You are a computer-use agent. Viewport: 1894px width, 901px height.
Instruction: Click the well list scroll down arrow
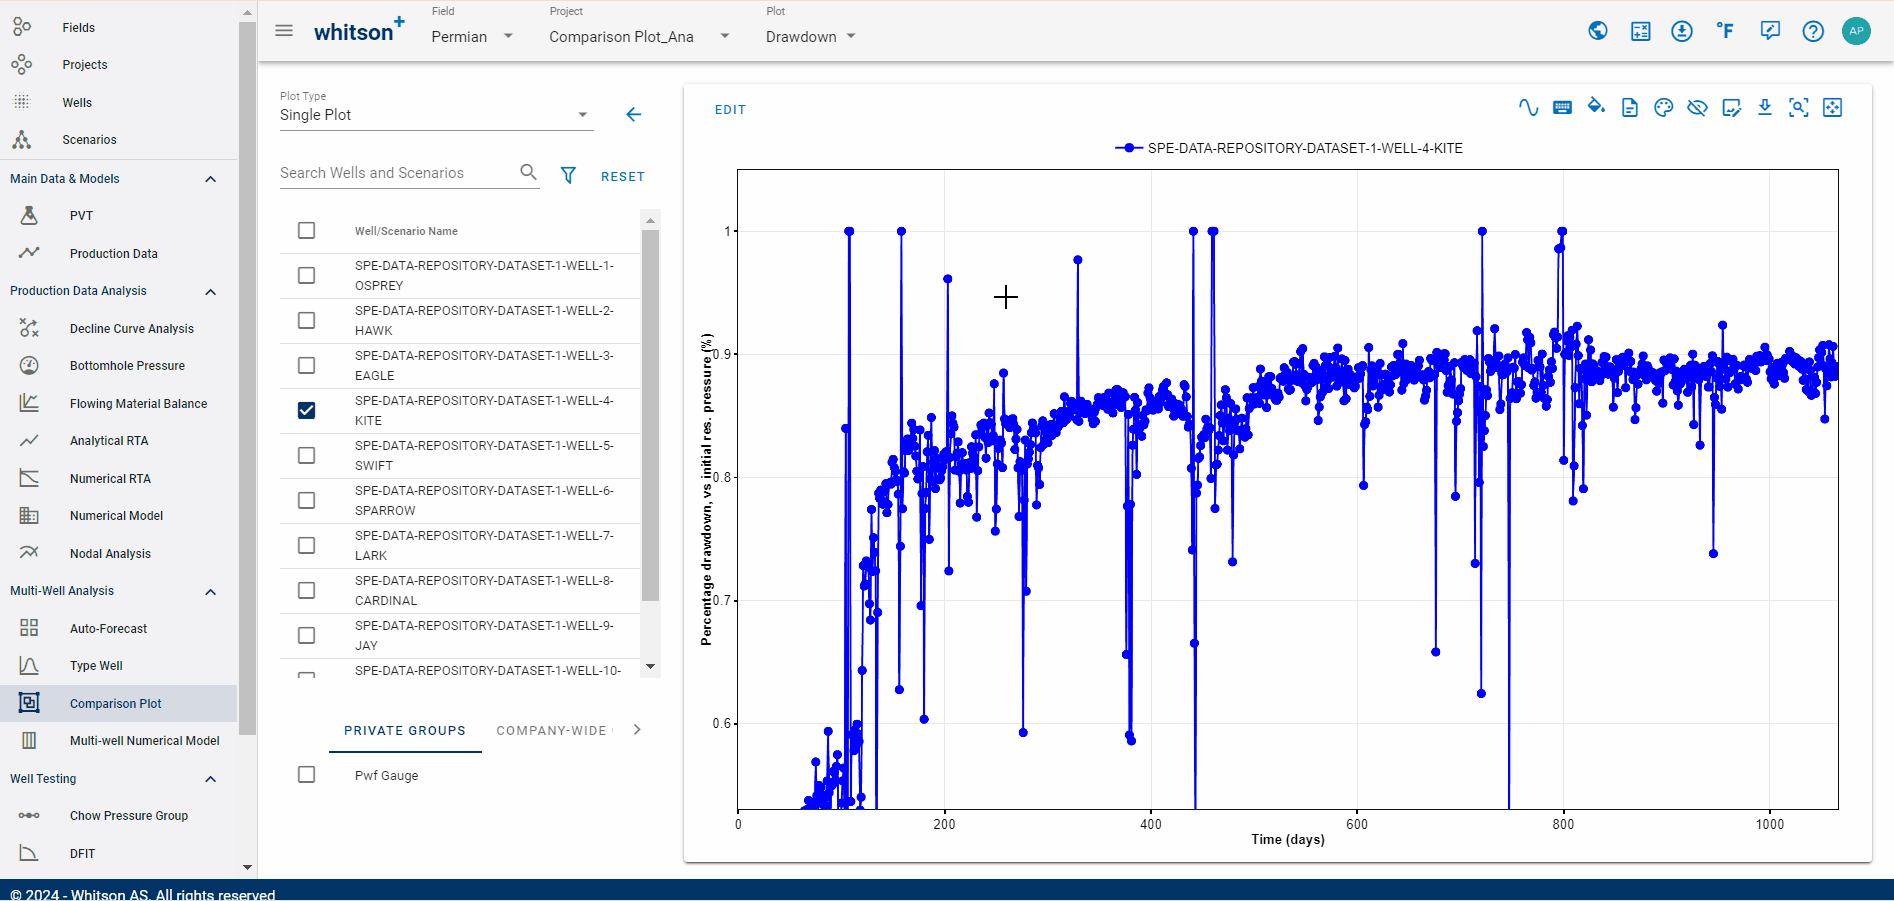point(650,667)
